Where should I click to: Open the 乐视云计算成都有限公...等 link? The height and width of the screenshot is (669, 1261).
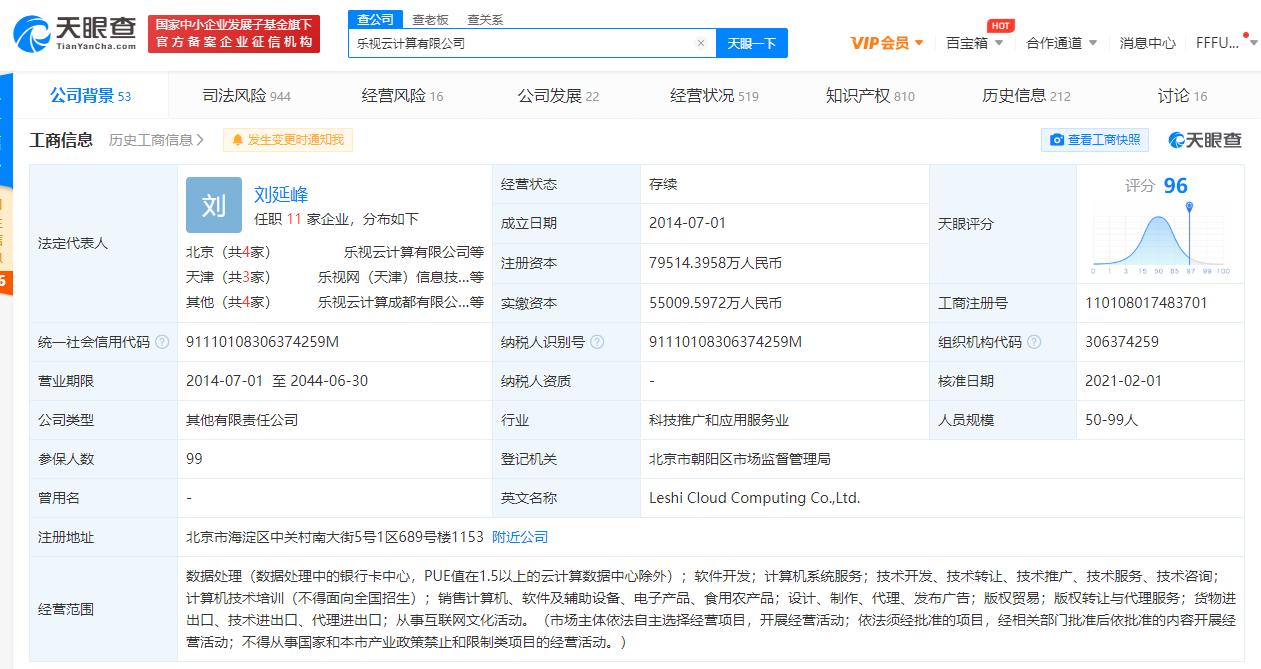pos(401,301)
